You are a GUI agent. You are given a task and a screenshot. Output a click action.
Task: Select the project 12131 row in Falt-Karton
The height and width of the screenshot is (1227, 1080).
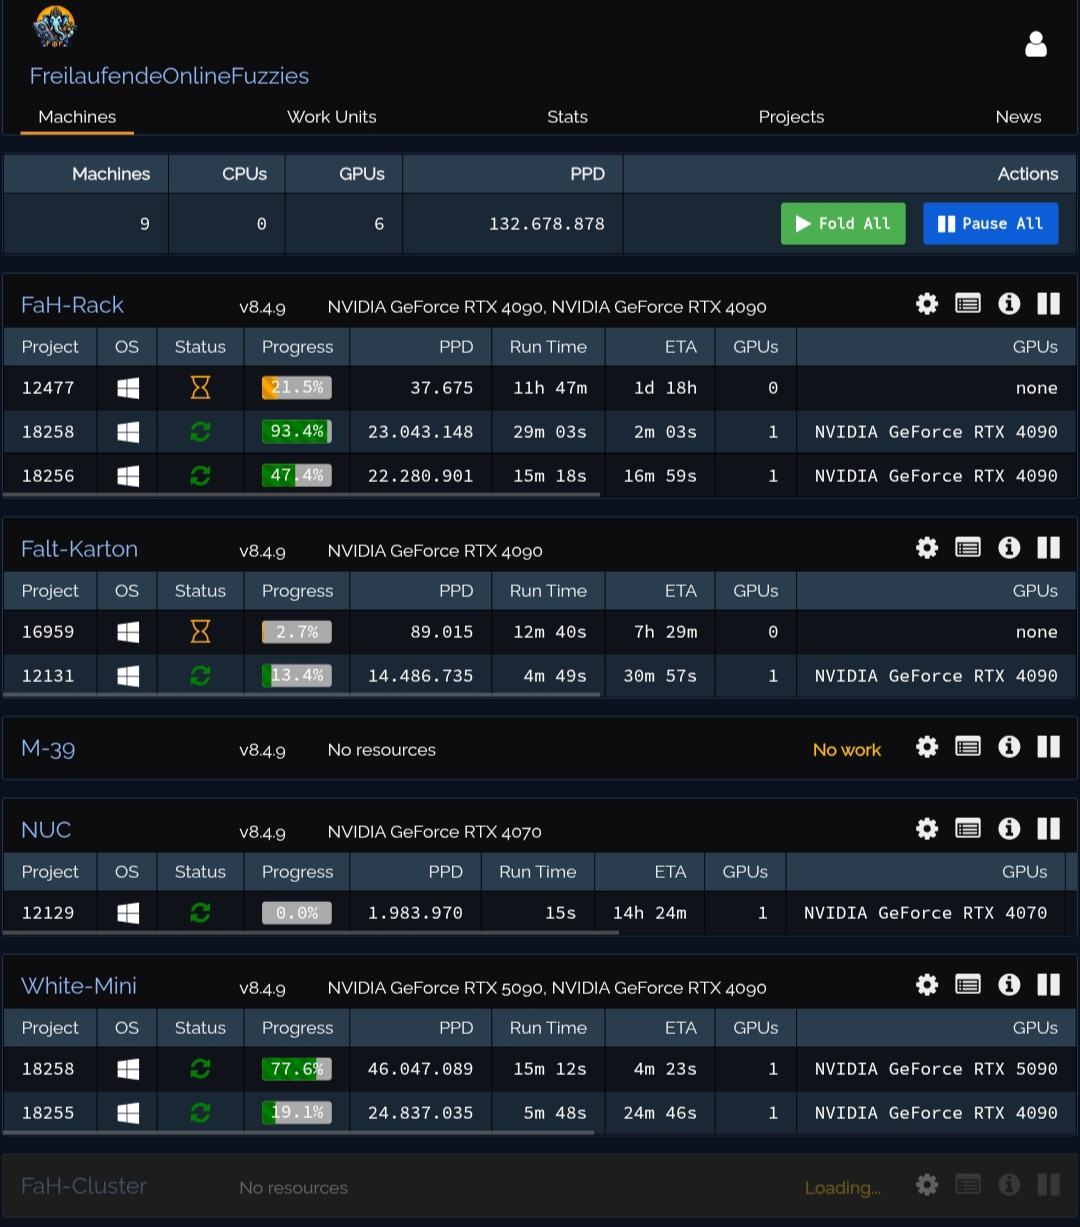click(x=48, y=676)
